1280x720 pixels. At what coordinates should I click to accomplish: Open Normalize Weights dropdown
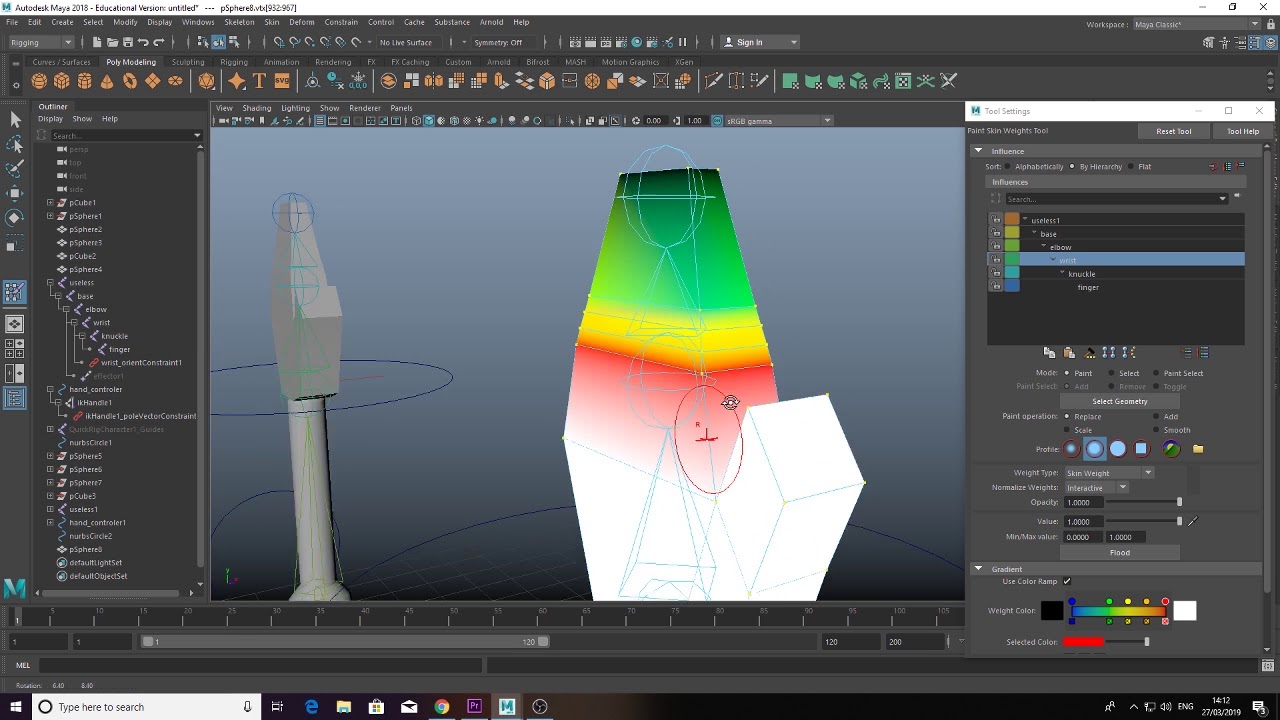(x=1096, y=488)
